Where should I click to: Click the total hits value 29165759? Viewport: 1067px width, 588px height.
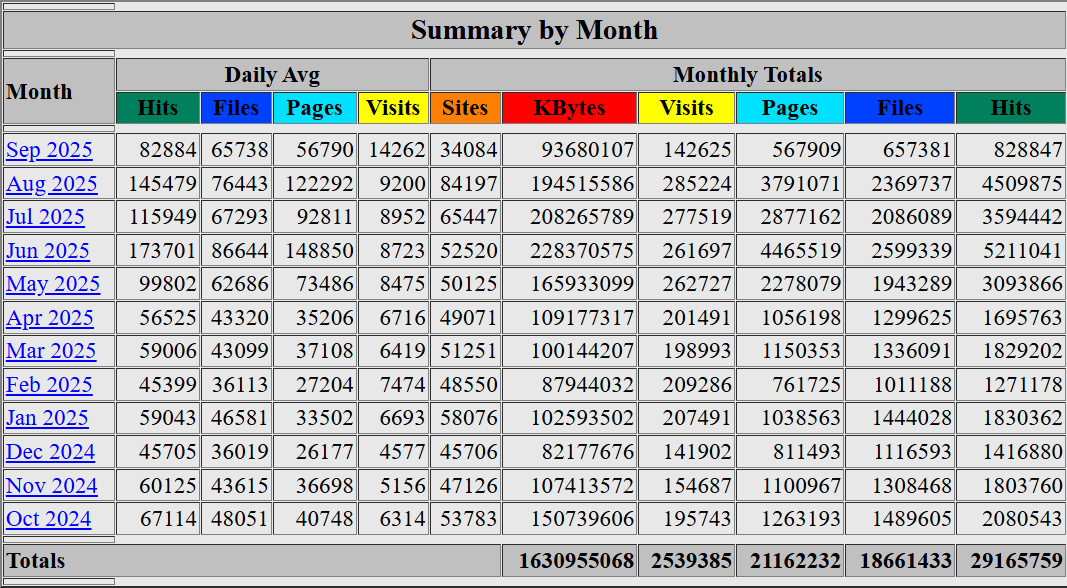click(1017, 561)
